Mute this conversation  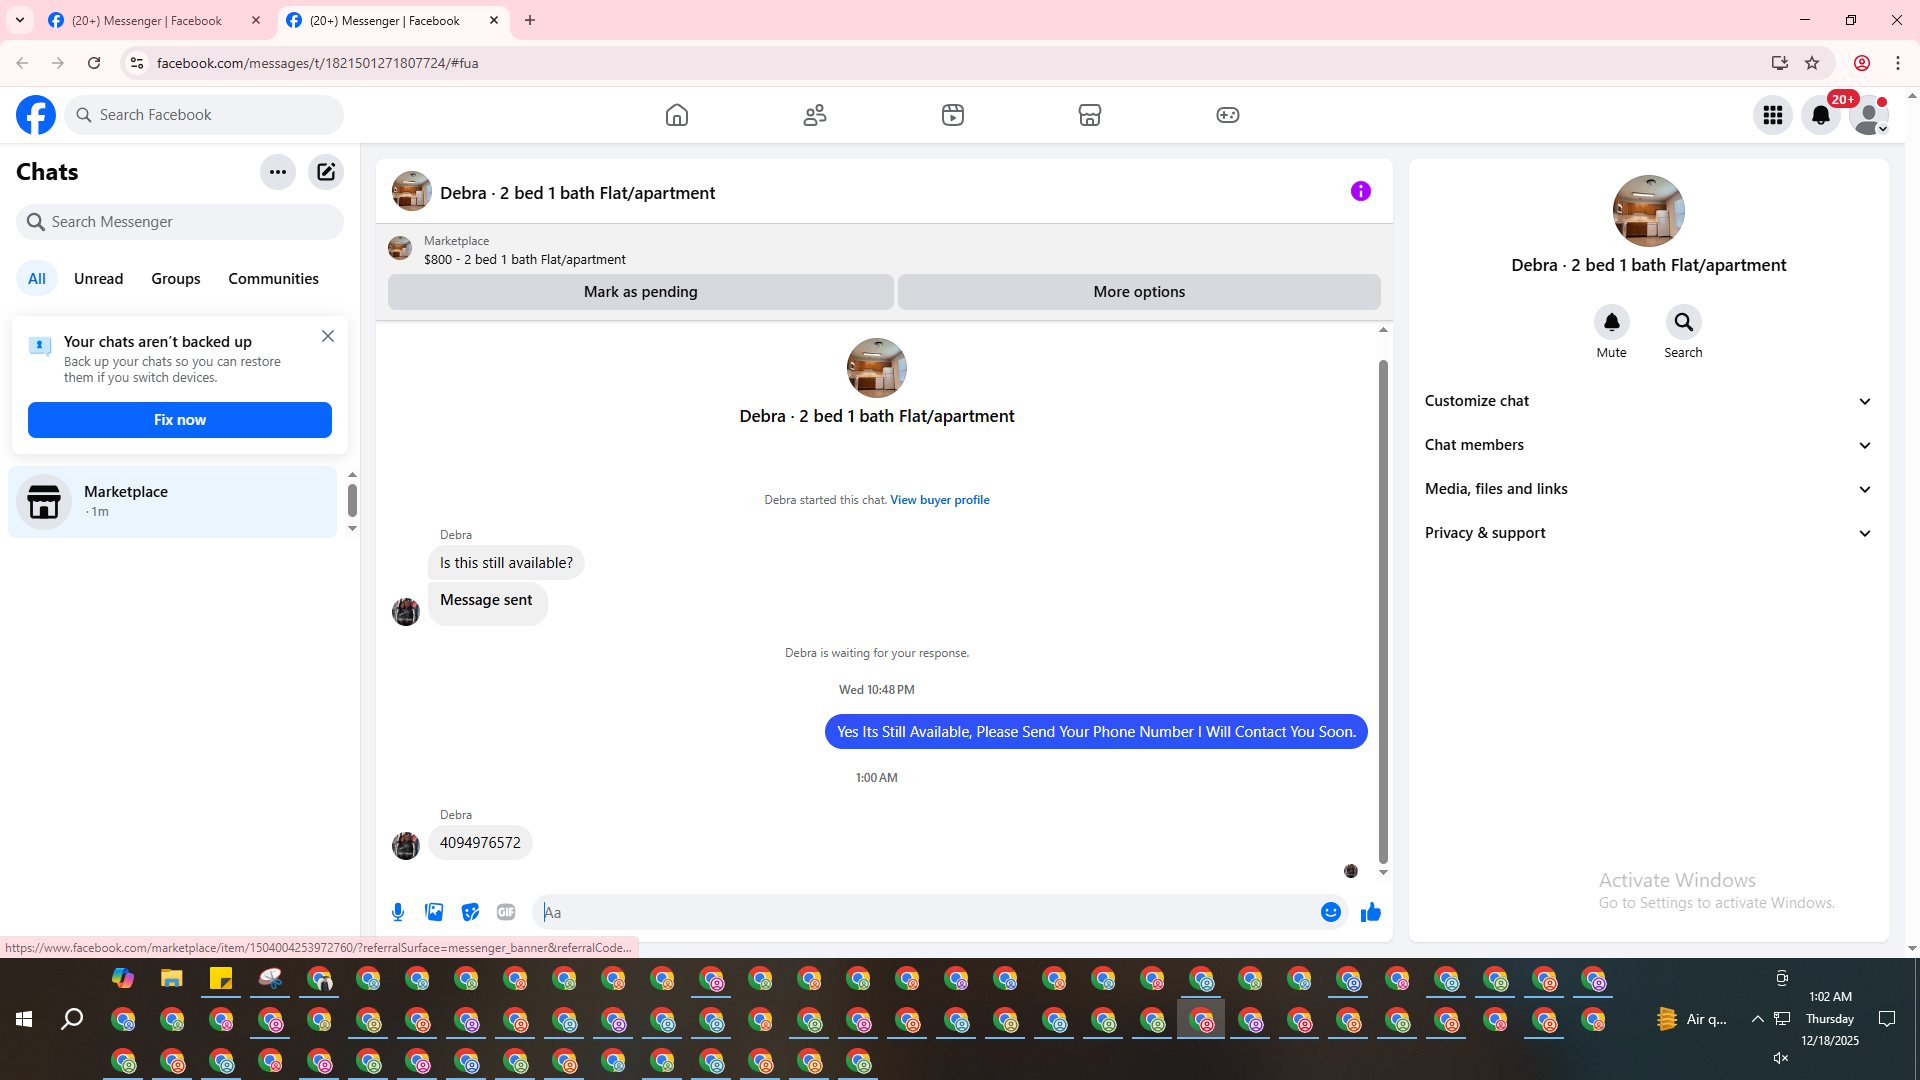coord(1611,322)
